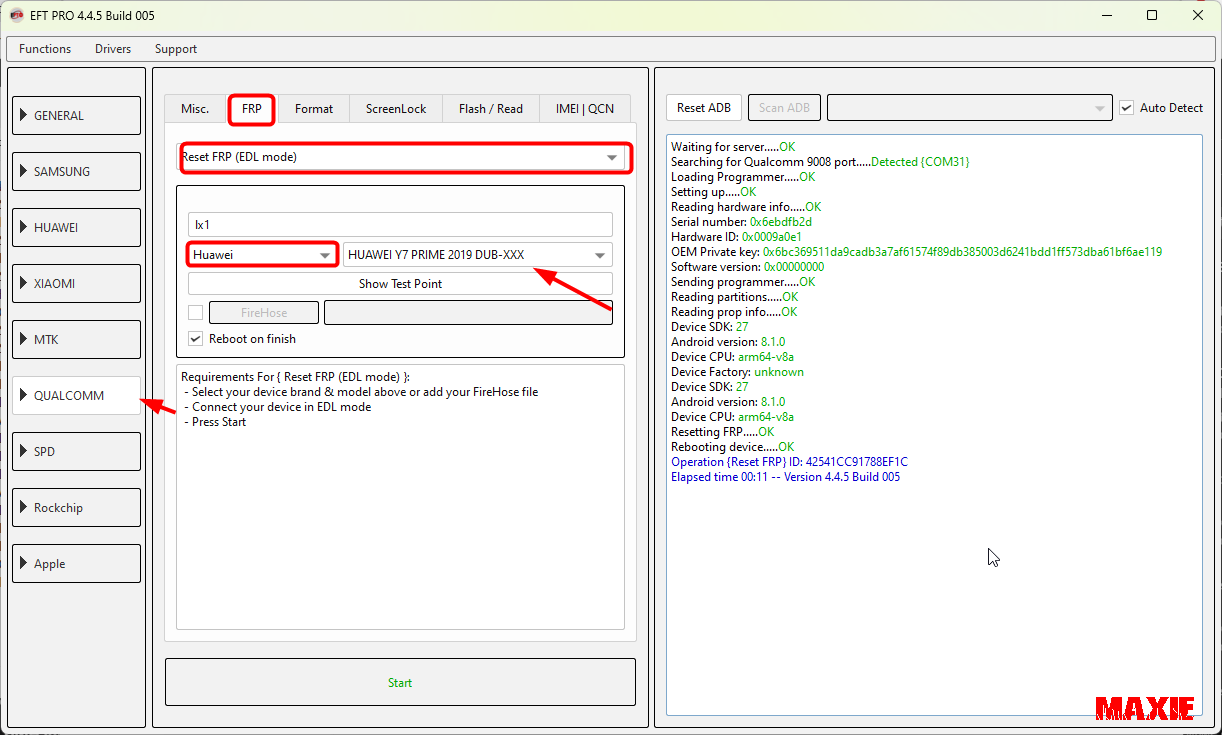Click the Software version log line

[747, 267]
